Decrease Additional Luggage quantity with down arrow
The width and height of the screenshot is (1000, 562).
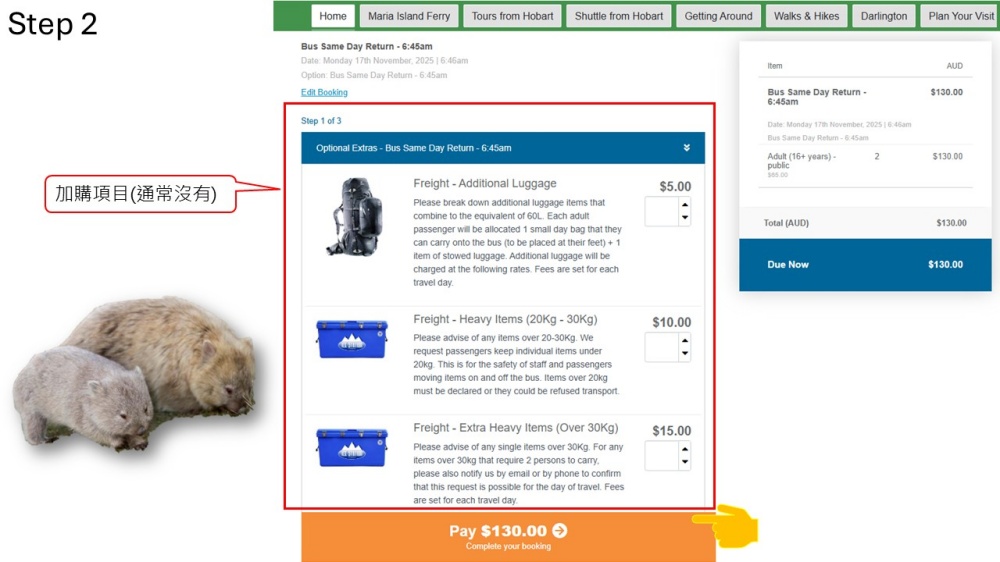(684, 218)
